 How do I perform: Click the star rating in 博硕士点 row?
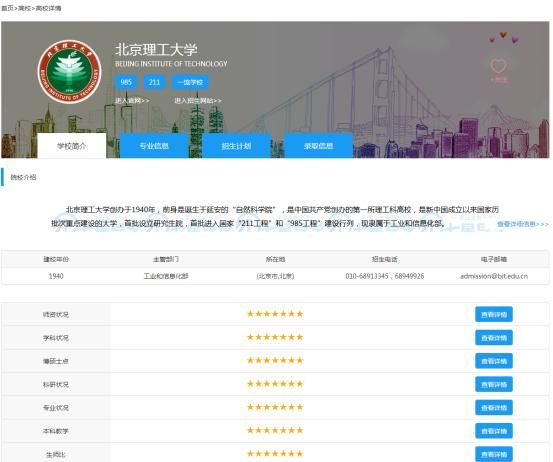click(x=275, y=360)
